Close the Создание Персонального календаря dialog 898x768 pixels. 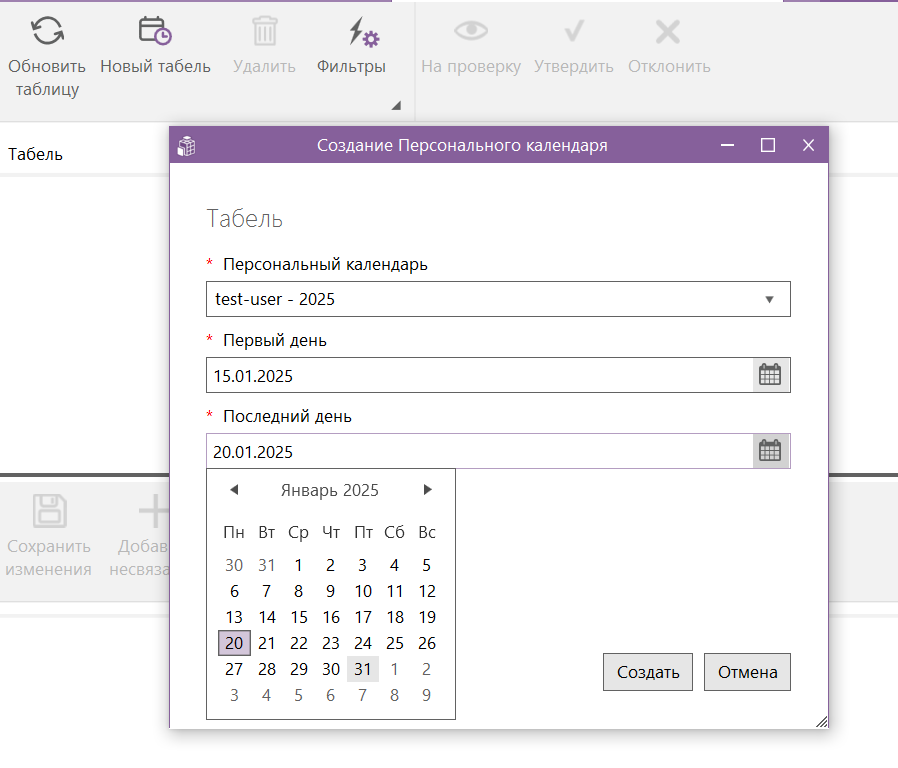808,145
